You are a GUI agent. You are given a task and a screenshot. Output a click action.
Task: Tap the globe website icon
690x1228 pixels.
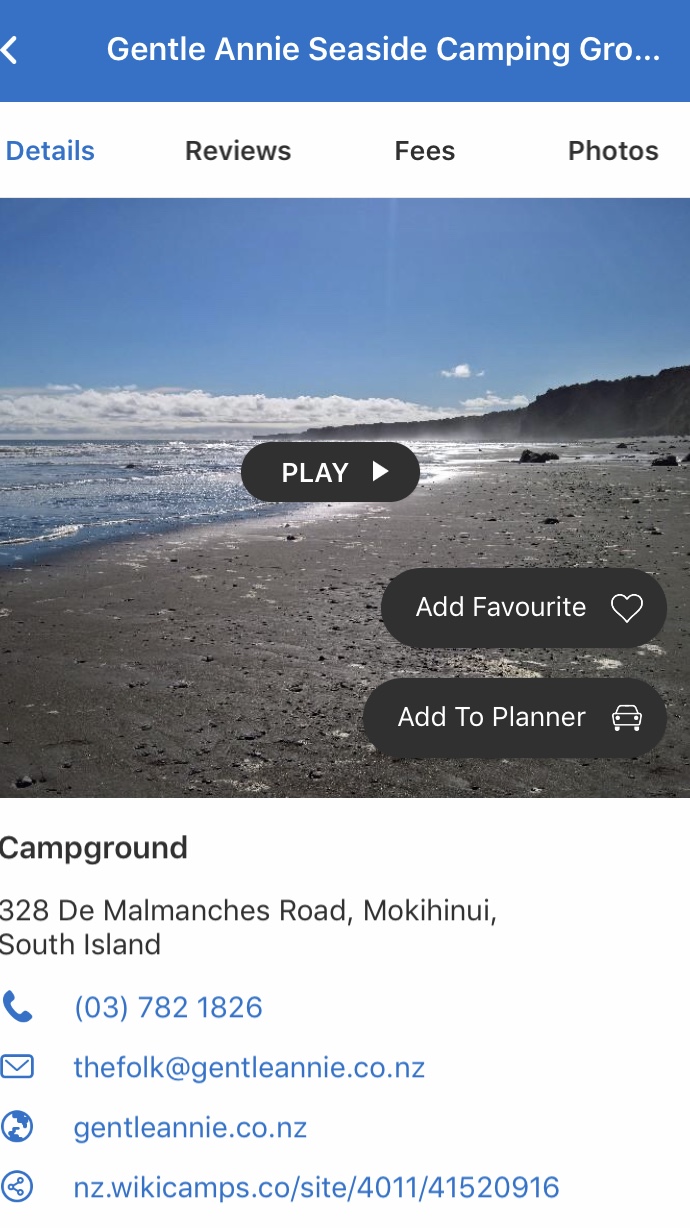pos(17,1127)
